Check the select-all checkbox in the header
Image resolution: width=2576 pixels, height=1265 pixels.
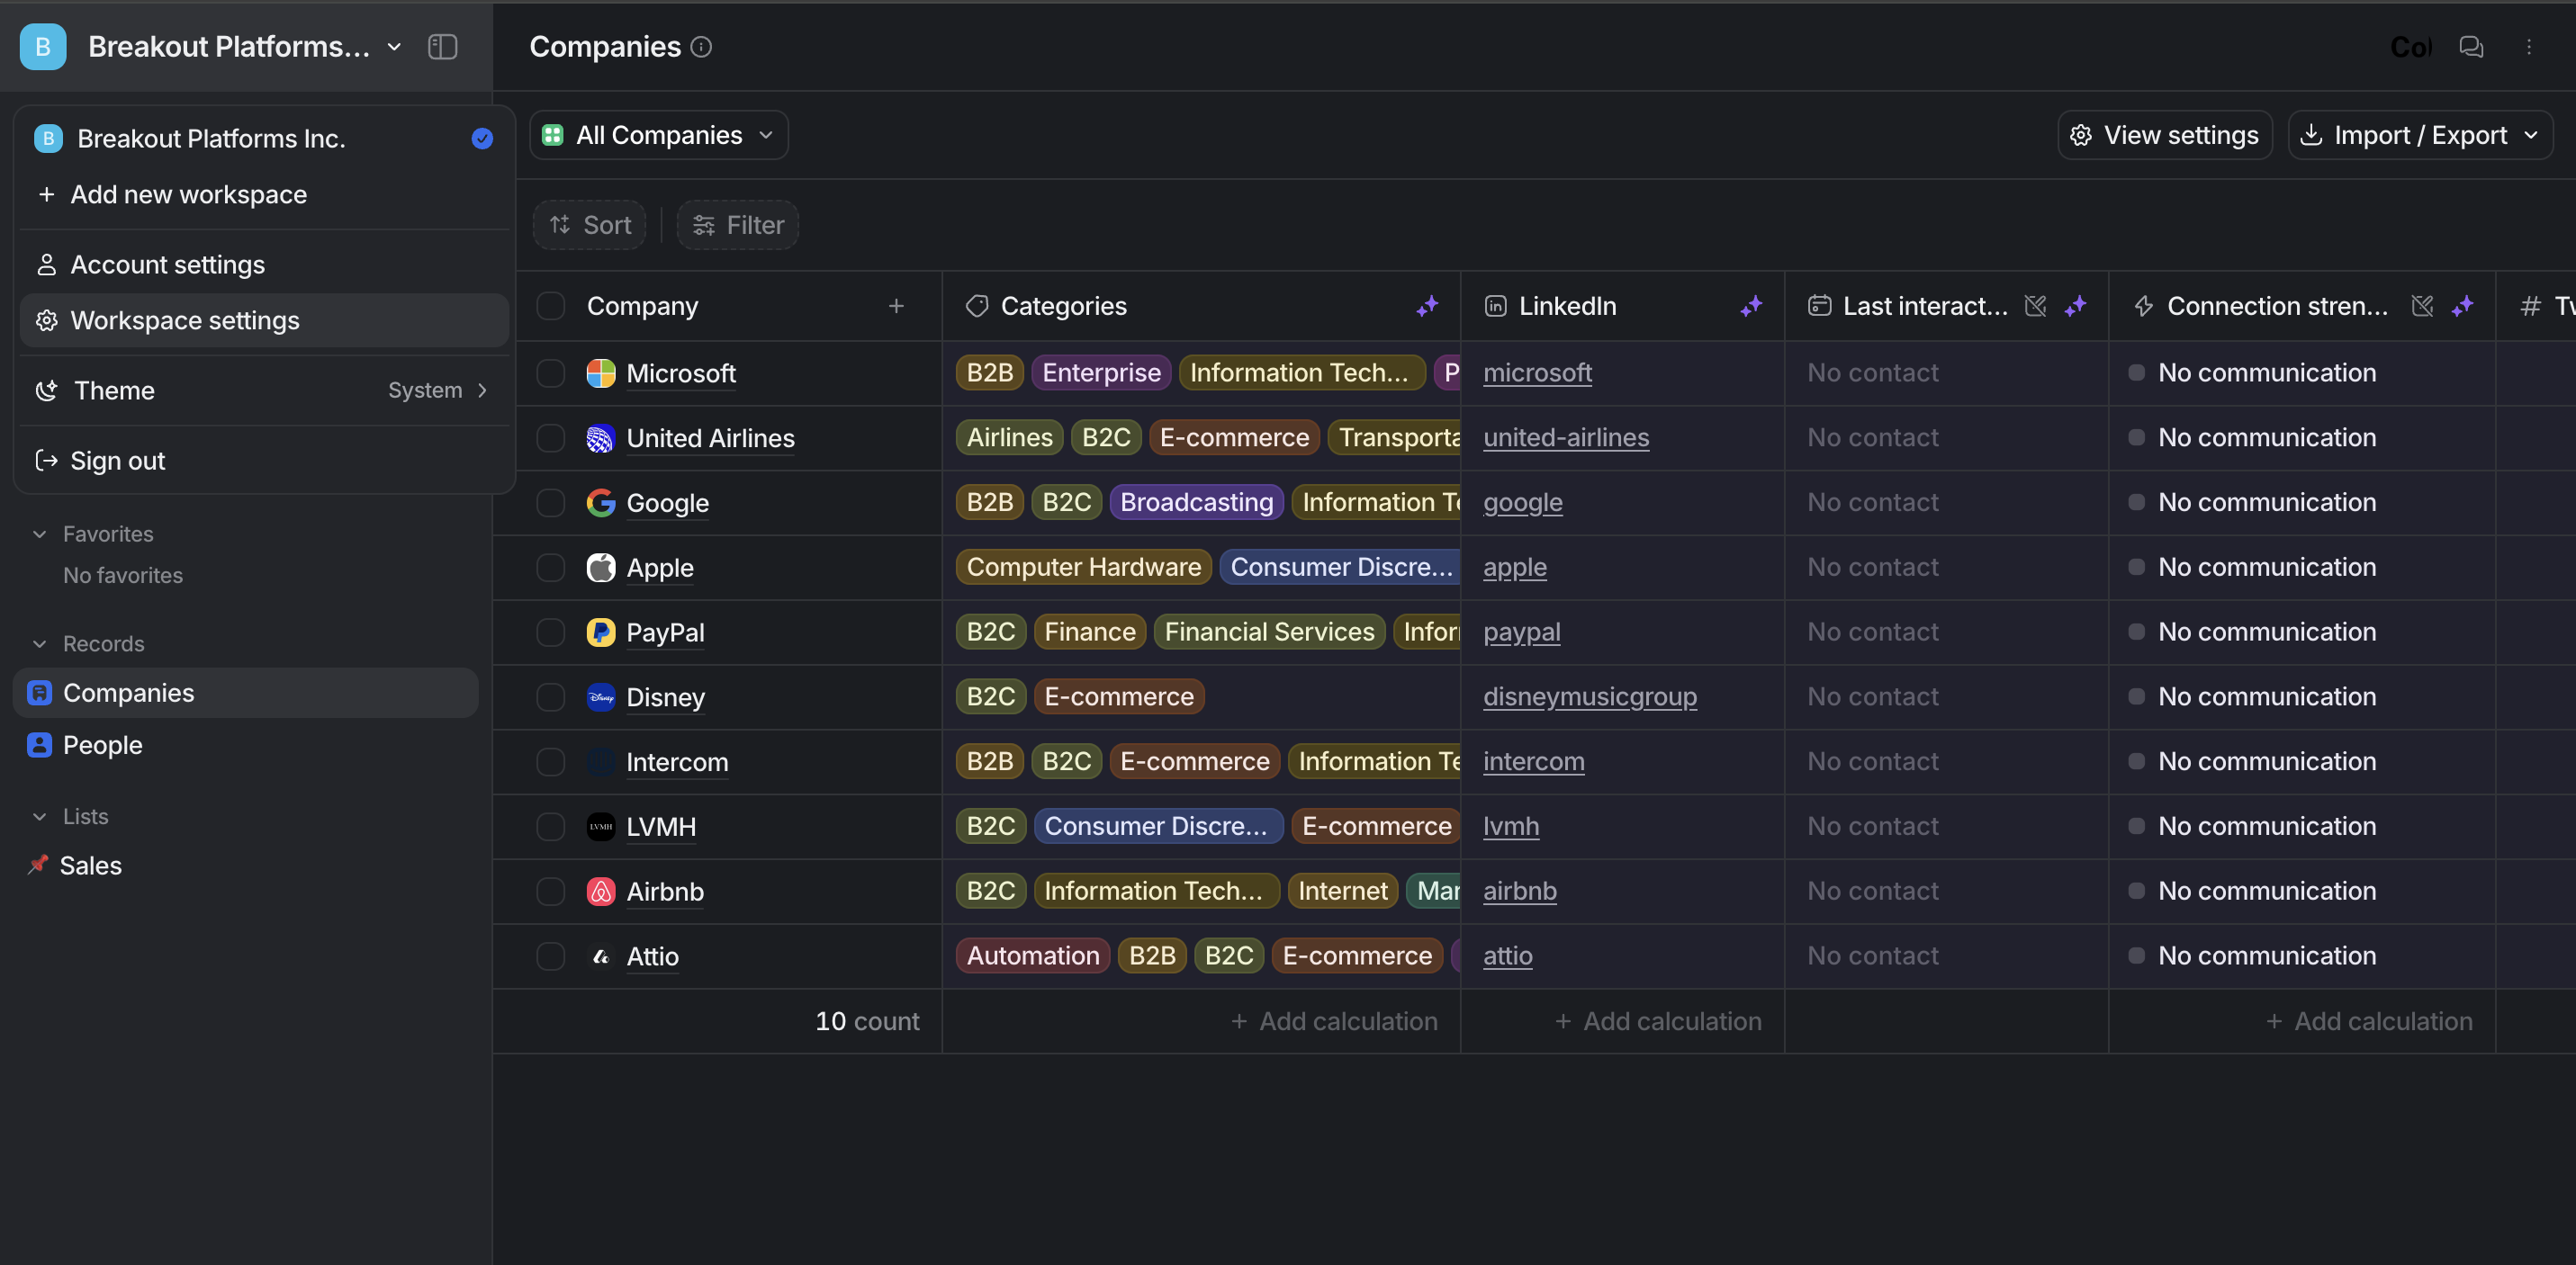(551, 306)
